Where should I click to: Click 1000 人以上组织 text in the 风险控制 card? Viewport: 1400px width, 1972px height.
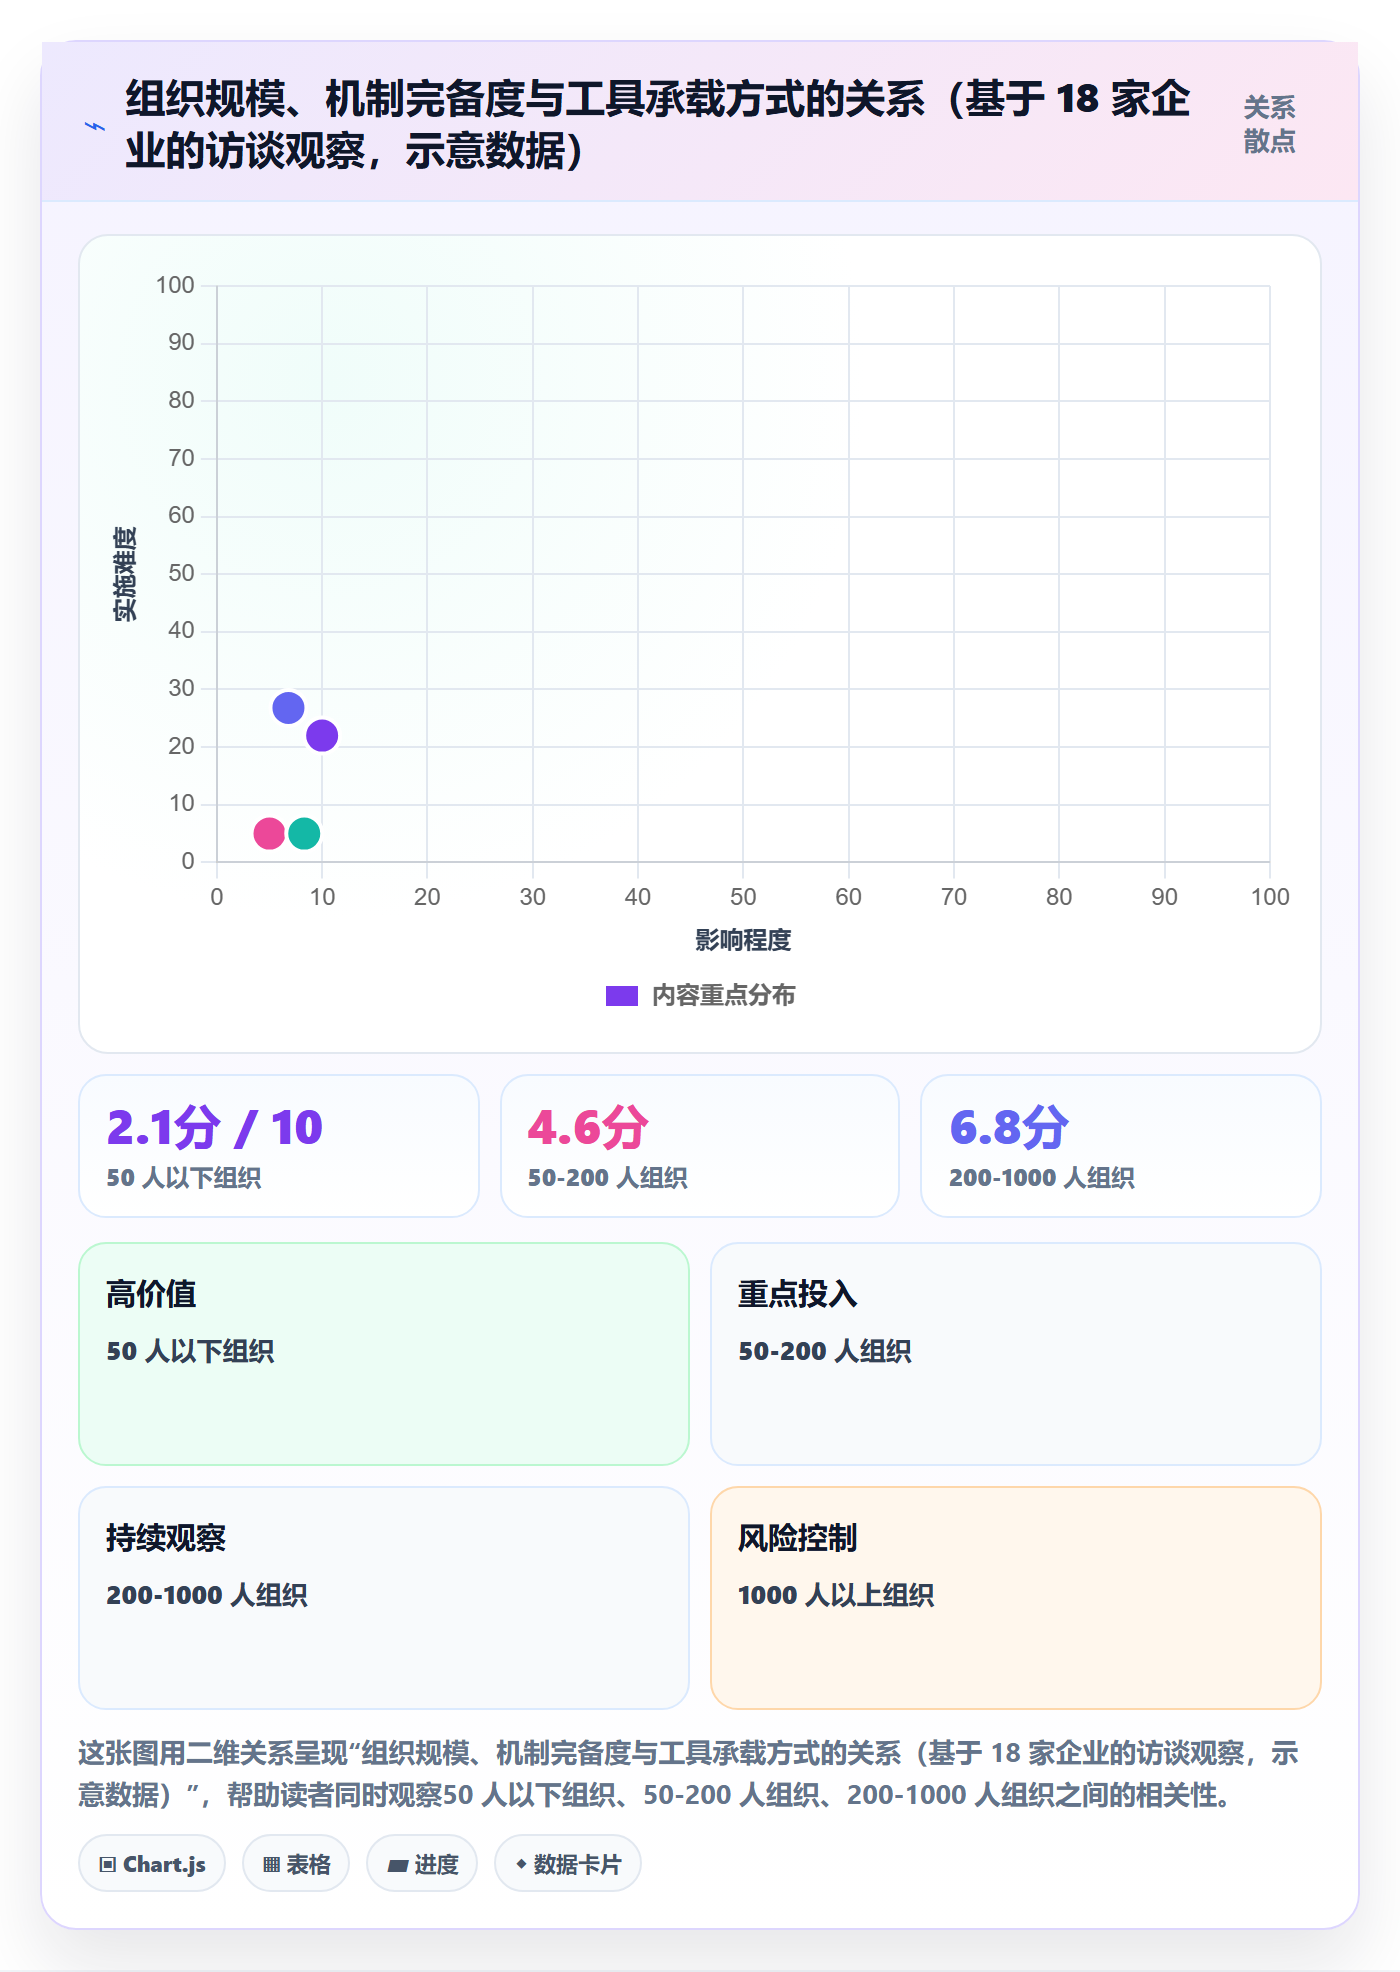[836, 1595]
